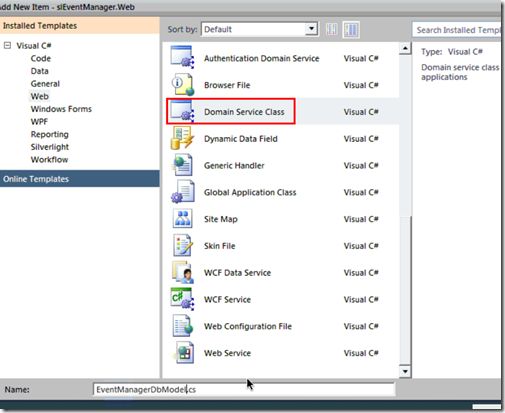Click Visual C# text in Generic Handler row
Image resolution: width=505 pixels, height=413 pixels.
point(361,165)
